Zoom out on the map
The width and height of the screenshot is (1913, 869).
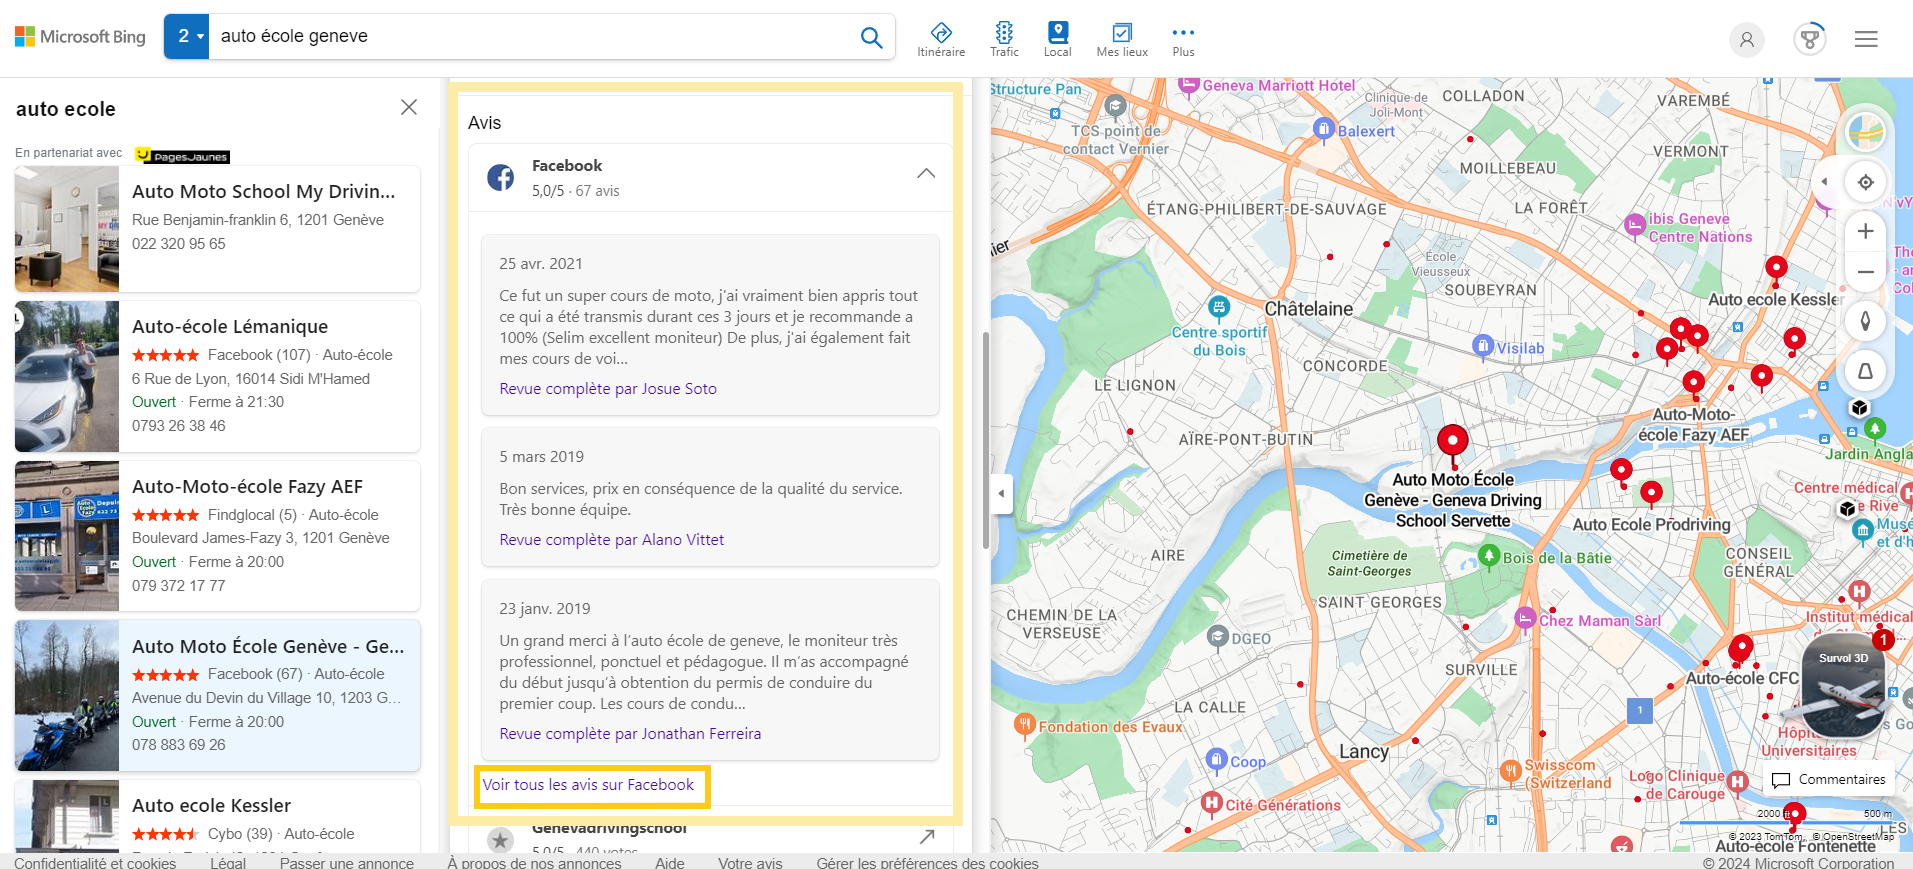(x=1865, y=272)
